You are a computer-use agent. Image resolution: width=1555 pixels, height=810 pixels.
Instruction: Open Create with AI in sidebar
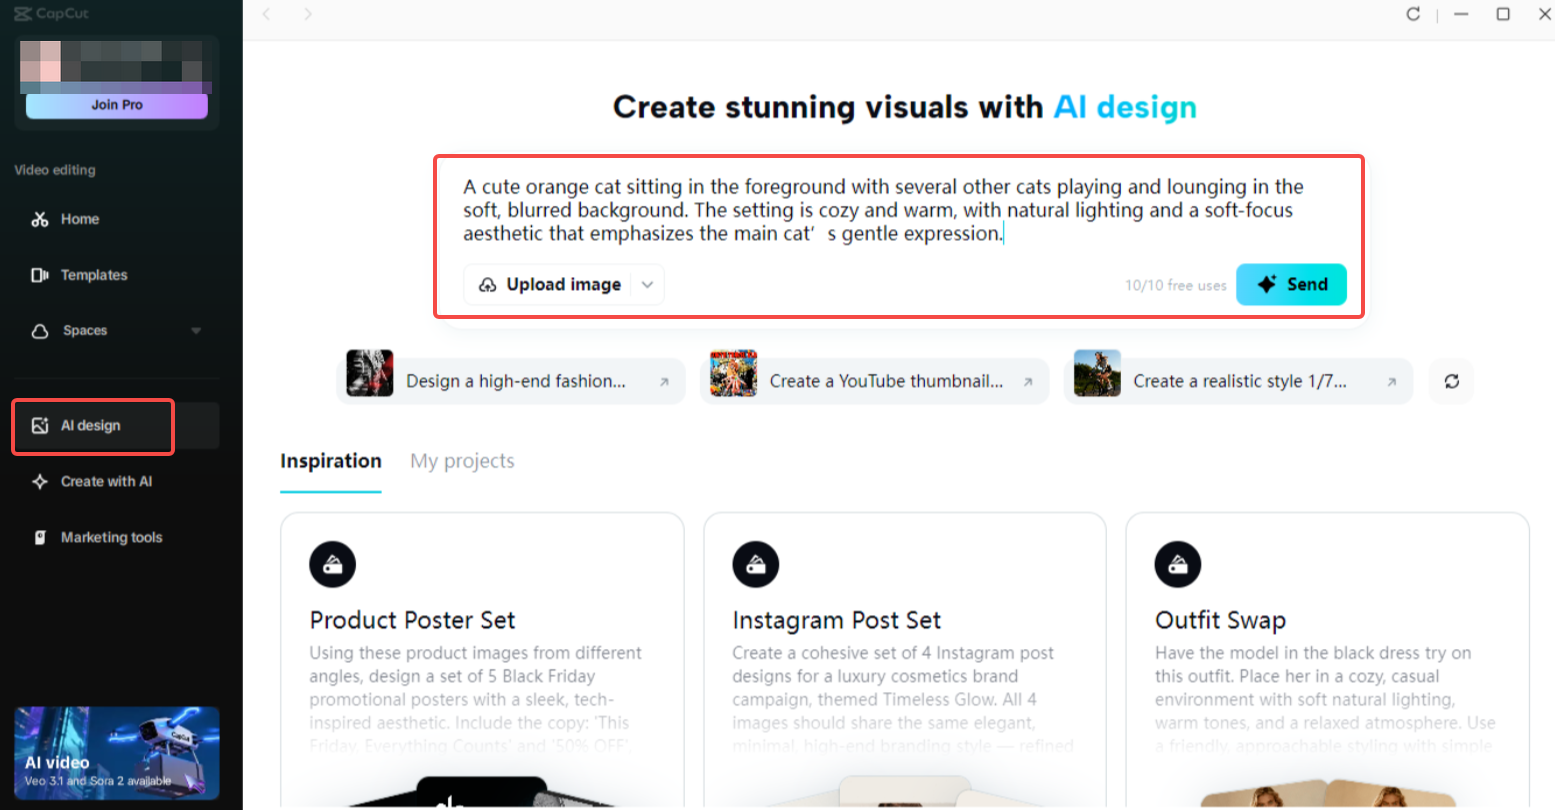tap(117, 482)
